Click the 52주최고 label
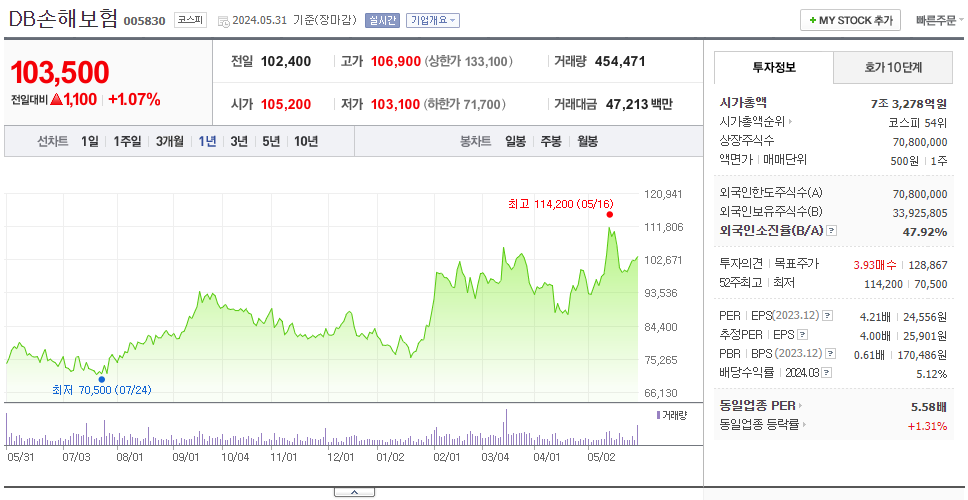The image size is (968, 500). pyautogui.click(x=741, y=283)
